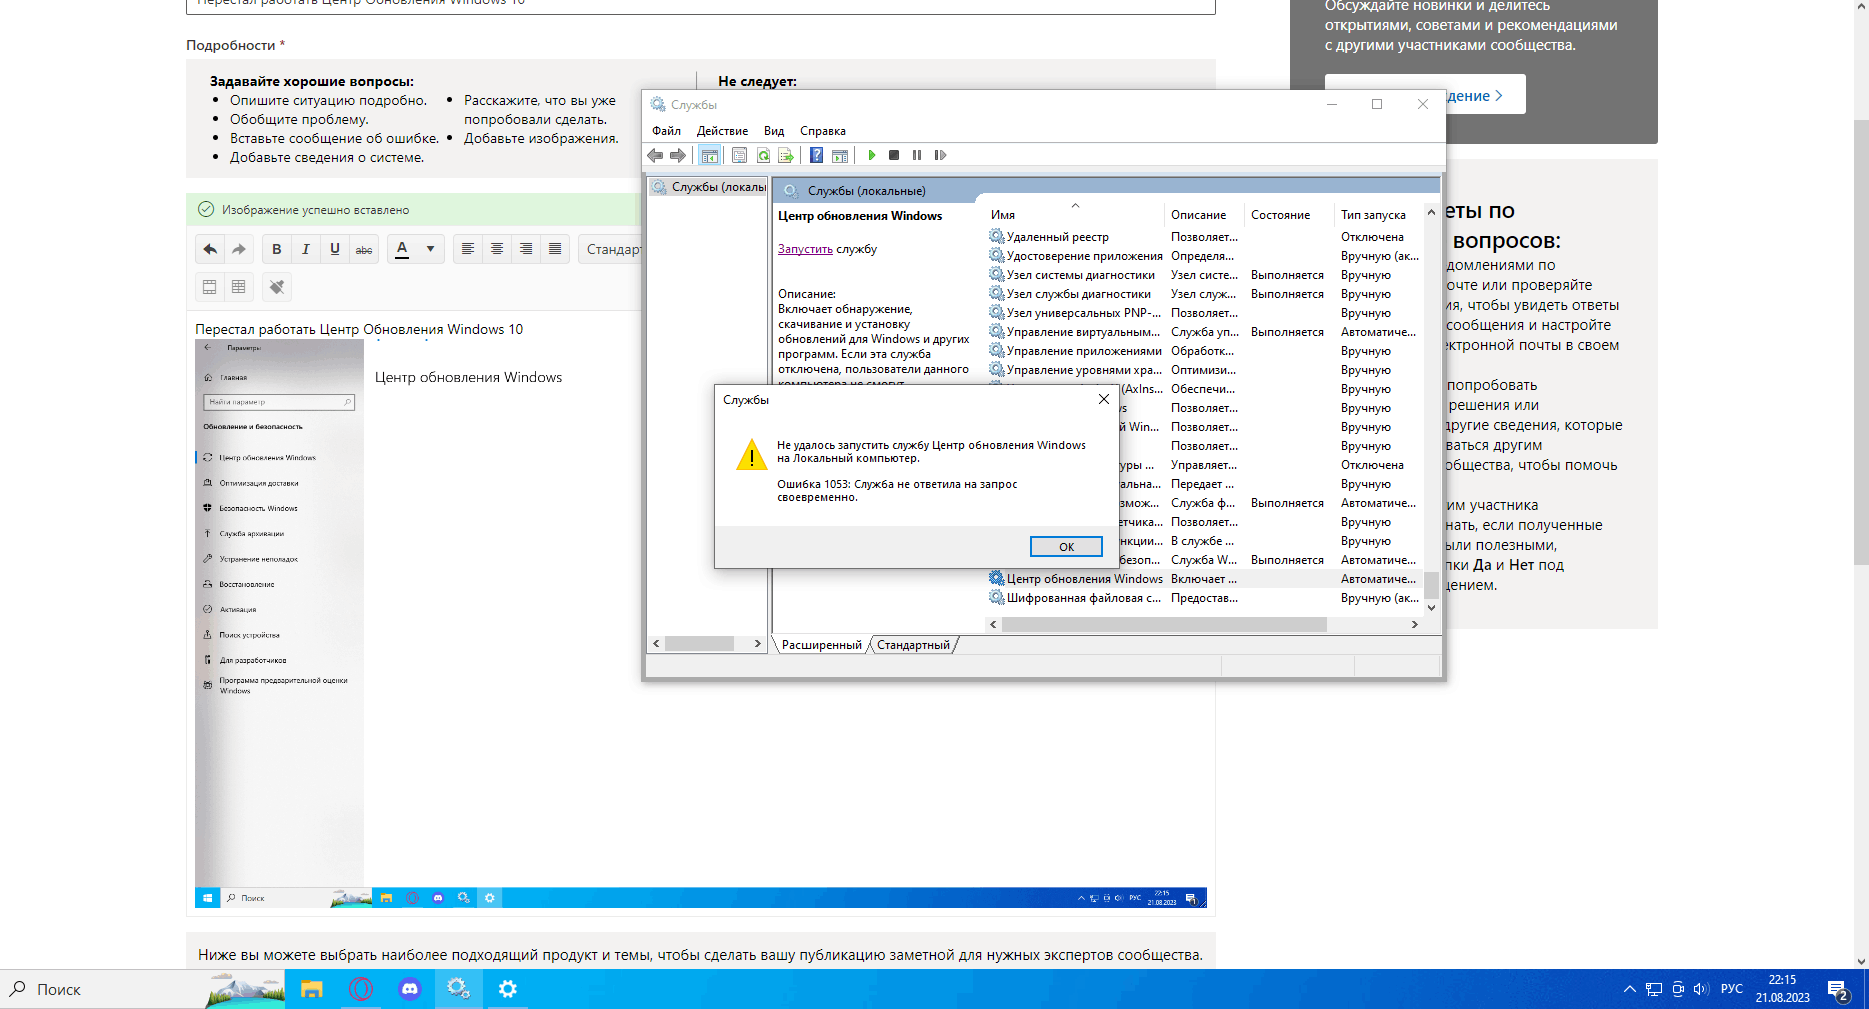Screen dimensions: 1869x1009
Task: Sort services by the Тип запуска column header
Action: pyautogui.click(x=1378, y=215)
